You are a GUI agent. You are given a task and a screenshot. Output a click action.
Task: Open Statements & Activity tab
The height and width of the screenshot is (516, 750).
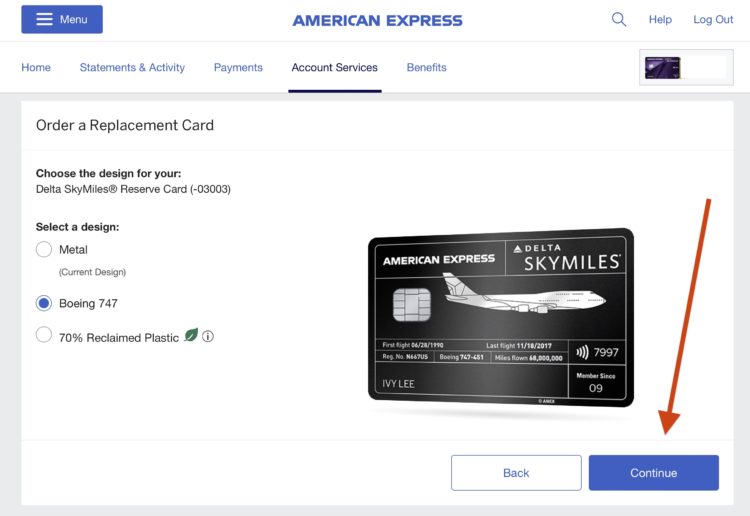pos(132,68)
